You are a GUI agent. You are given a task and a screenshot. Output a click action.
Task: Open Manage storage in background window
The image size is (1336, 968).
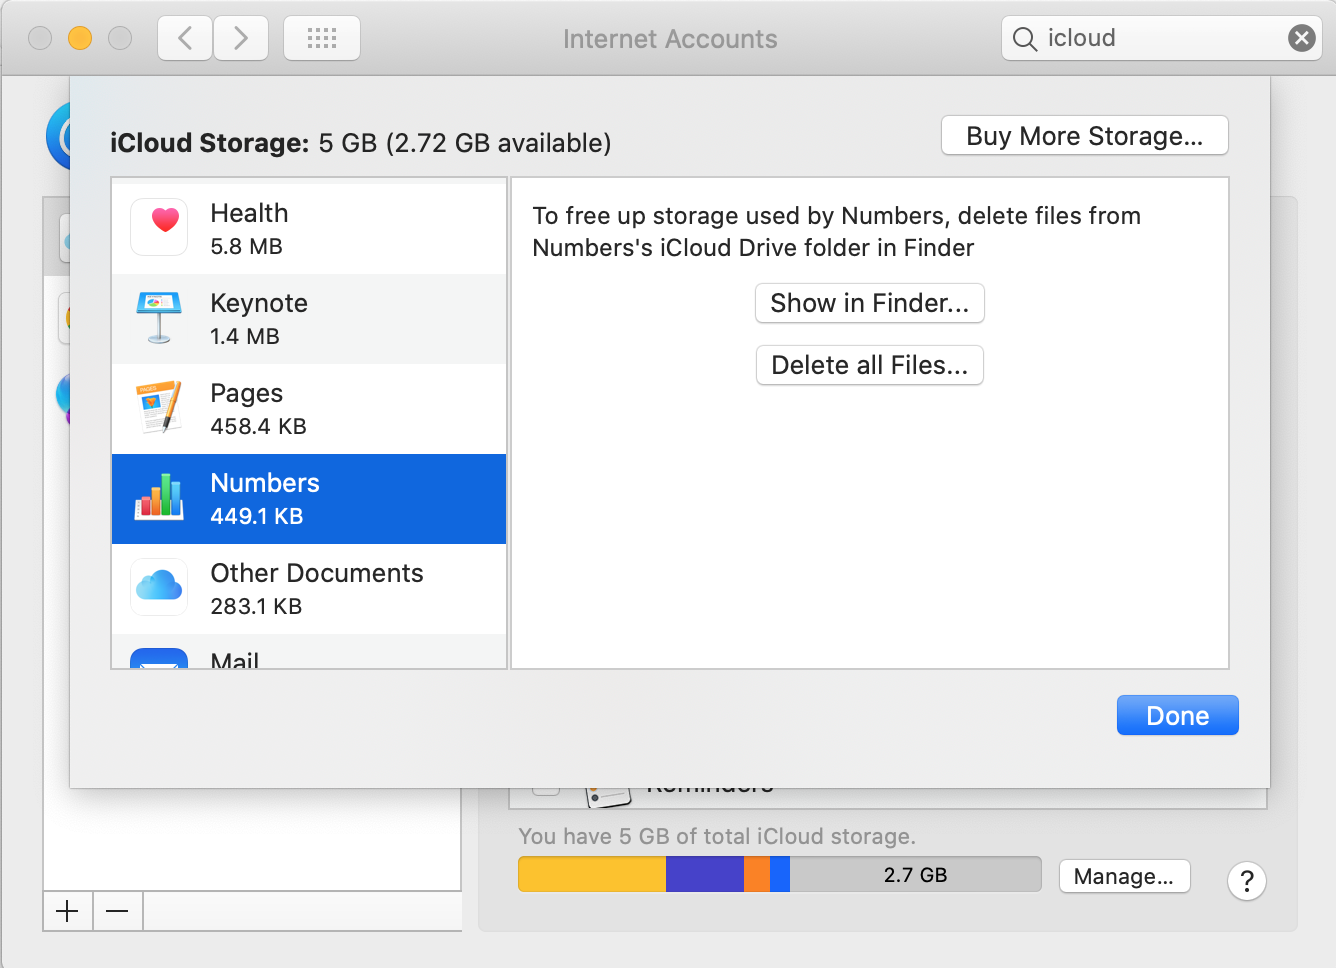[1124, 876]
